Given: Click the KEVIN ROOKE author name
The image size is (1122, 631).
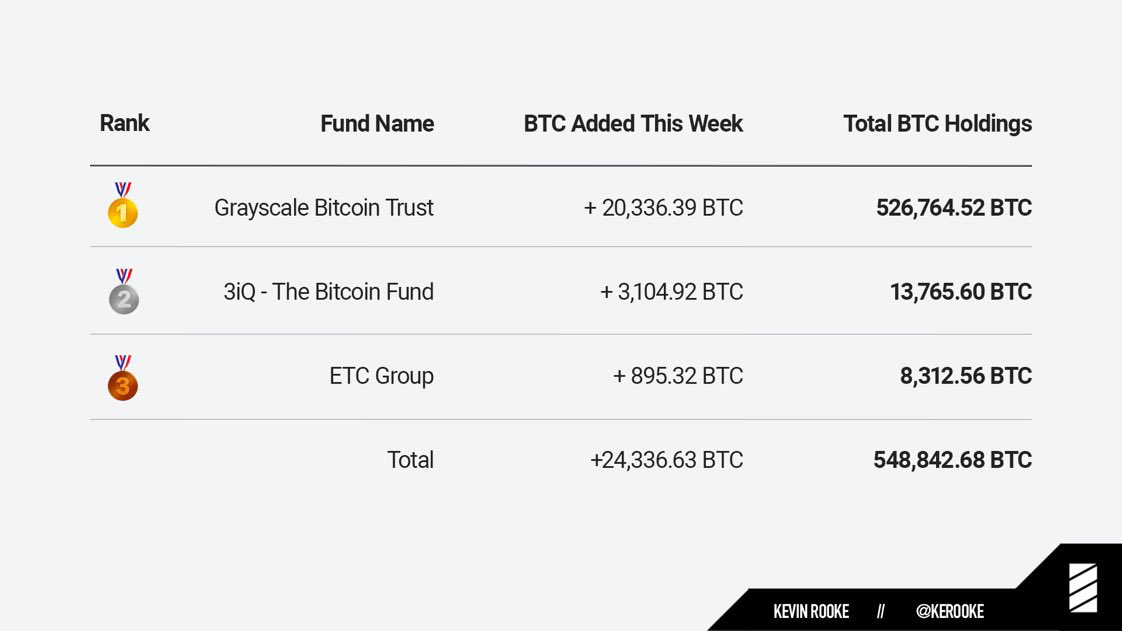Looking at the screenshot, I should click(x=811, y=611).
